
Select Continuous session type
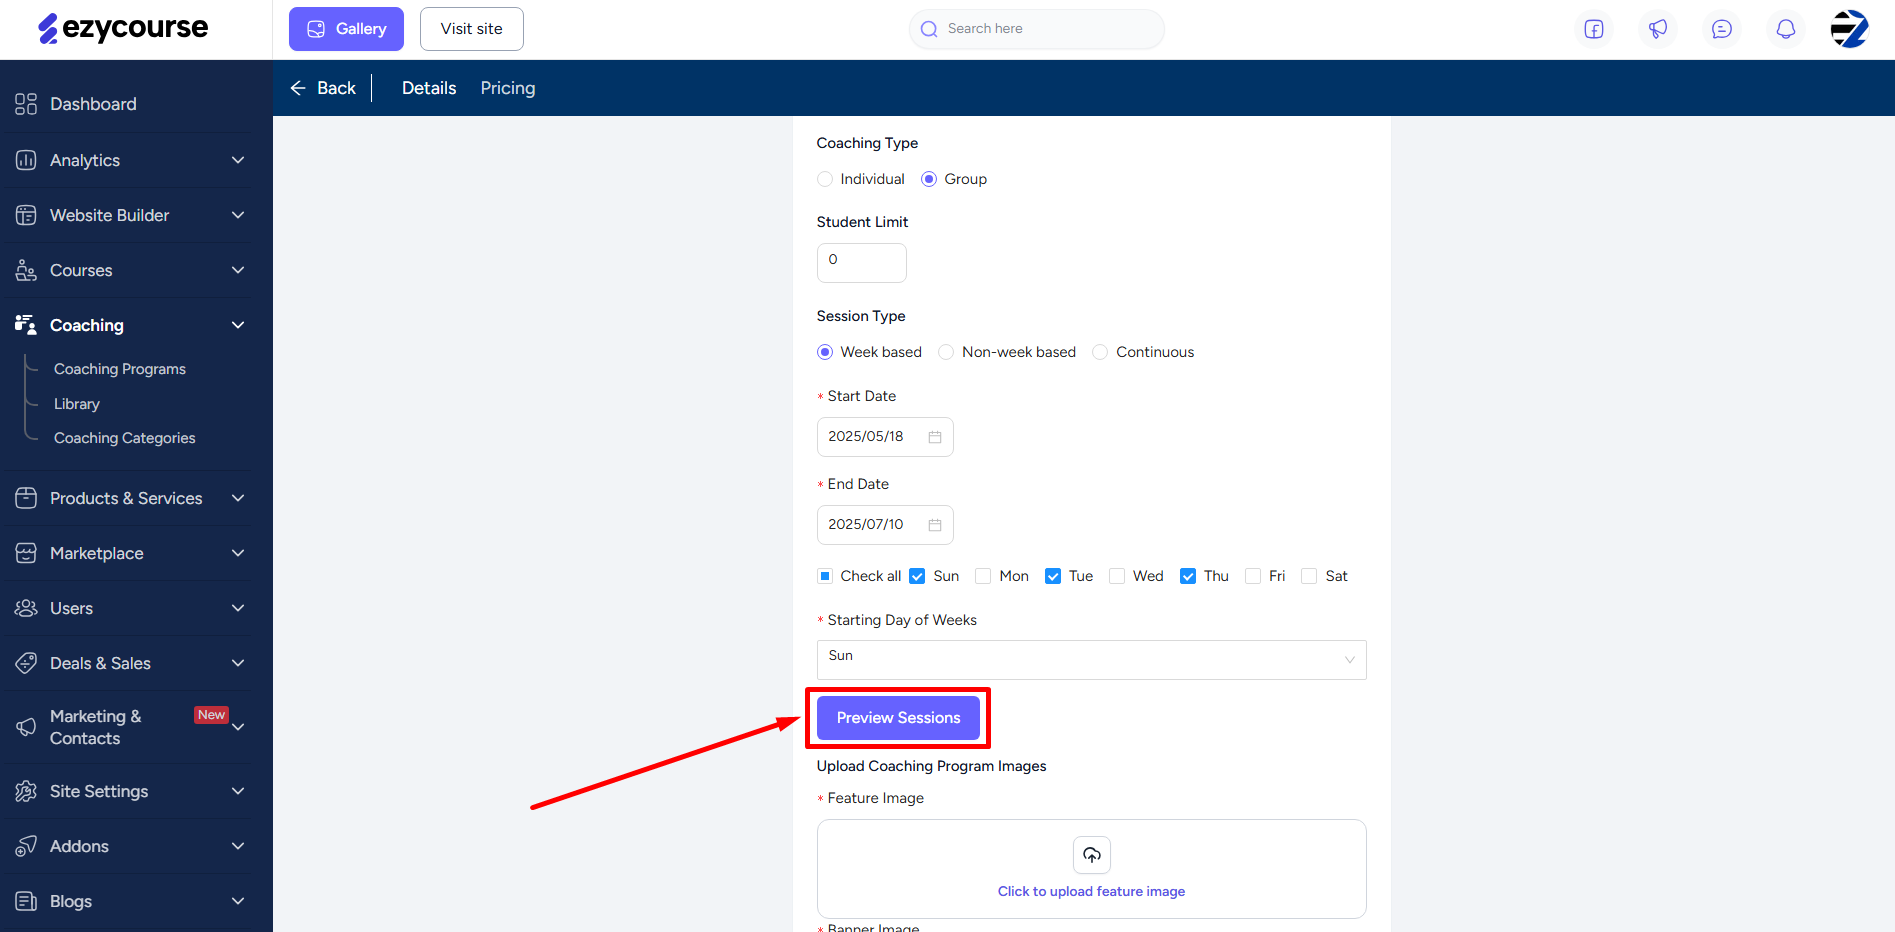point(1100,352)
